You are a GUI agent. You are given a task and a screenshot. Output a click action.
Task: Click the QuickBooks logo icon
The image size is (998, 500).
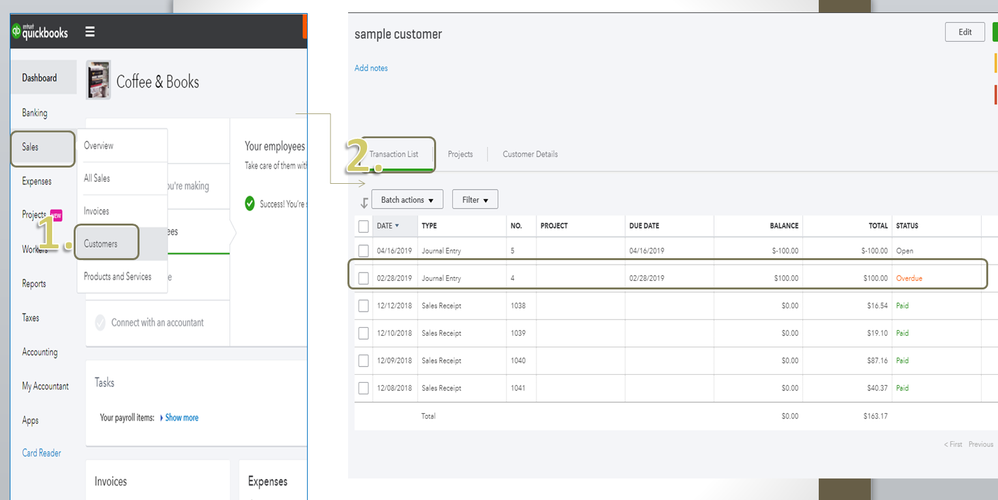click(16, 31)
